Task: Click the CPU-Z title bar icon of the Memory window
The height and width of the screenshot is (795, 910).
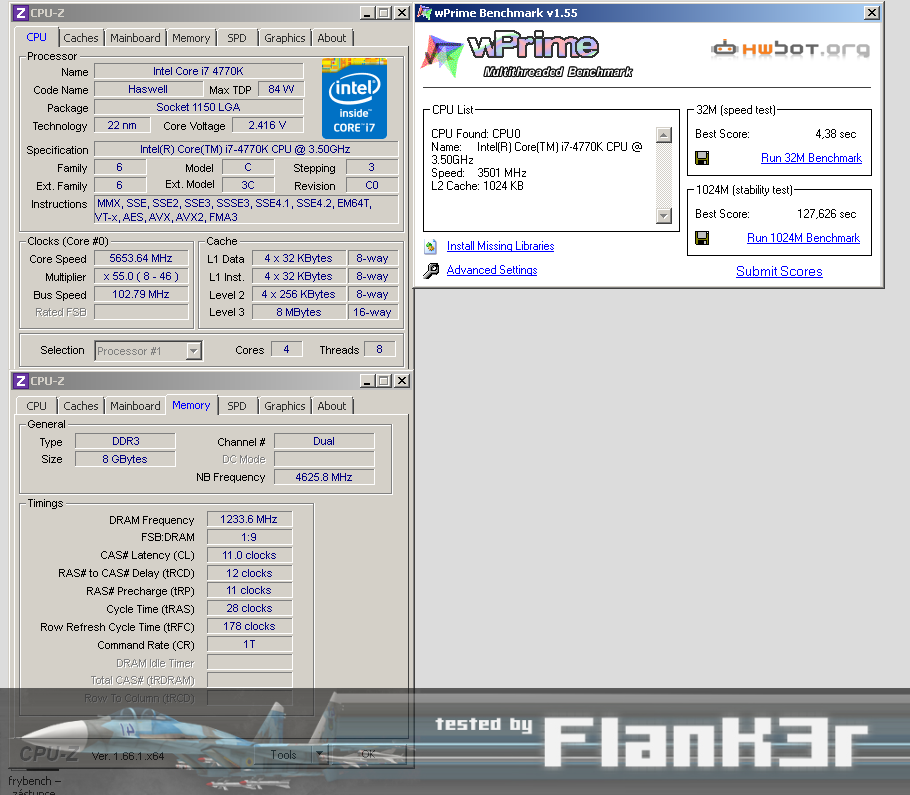Action: pyautogui.click(x=20, y=381)
